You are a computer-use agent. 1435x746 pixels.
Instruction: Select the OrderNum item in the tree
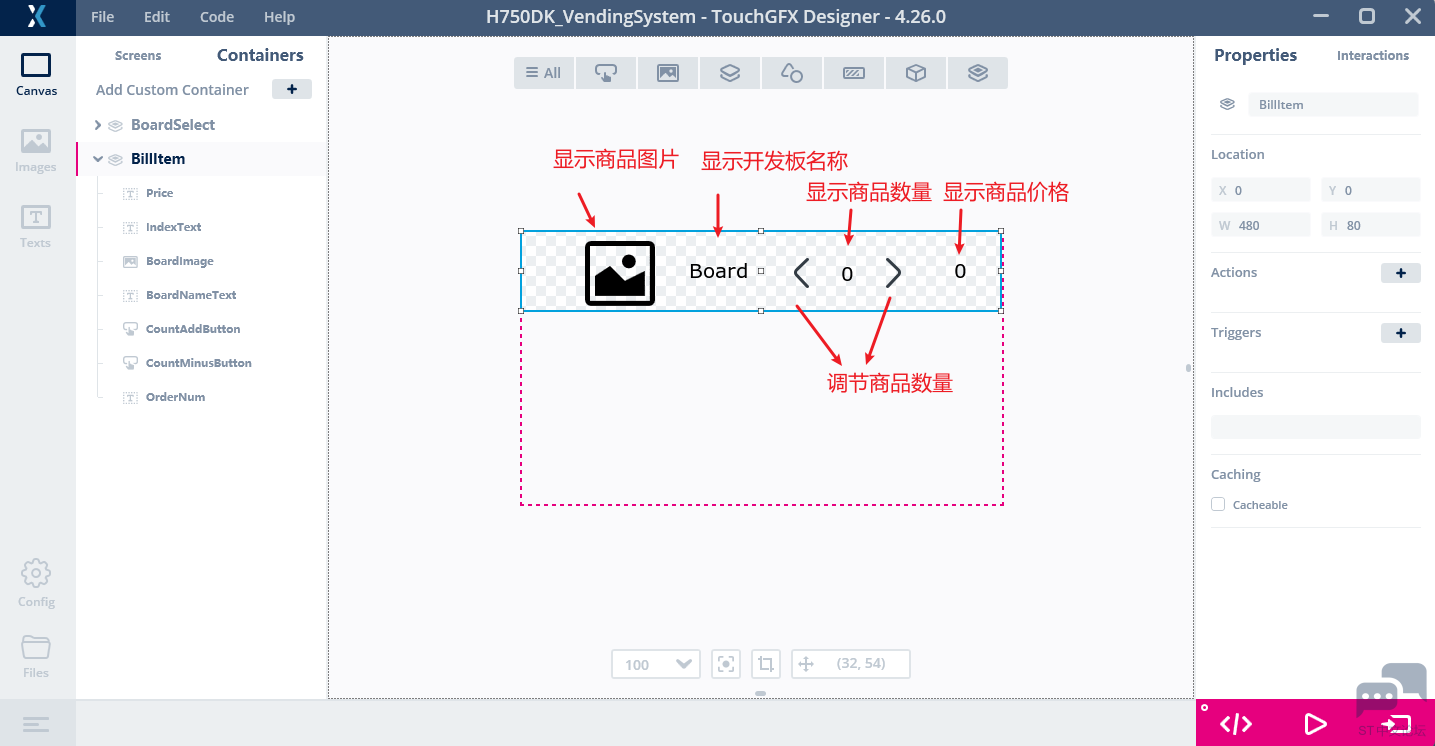pos(175,397)
